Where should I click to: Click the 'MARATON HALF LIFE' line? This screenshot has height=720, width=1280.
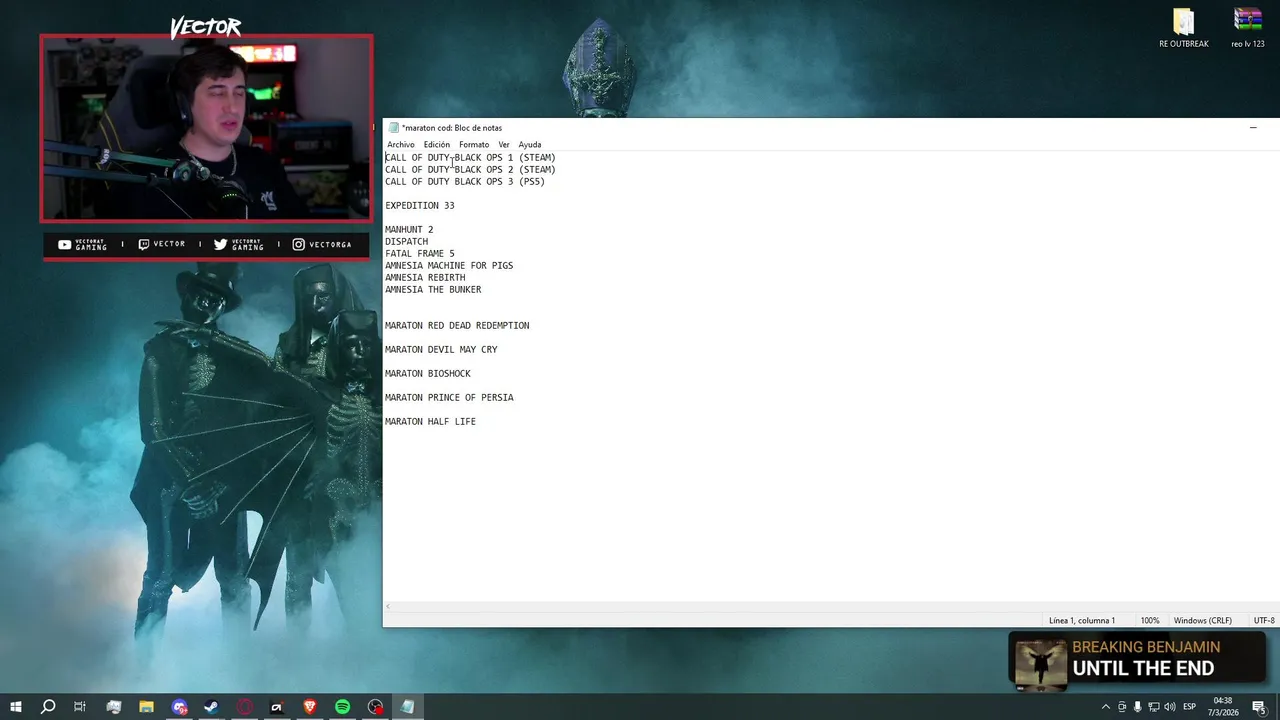[x=430, y=422]
